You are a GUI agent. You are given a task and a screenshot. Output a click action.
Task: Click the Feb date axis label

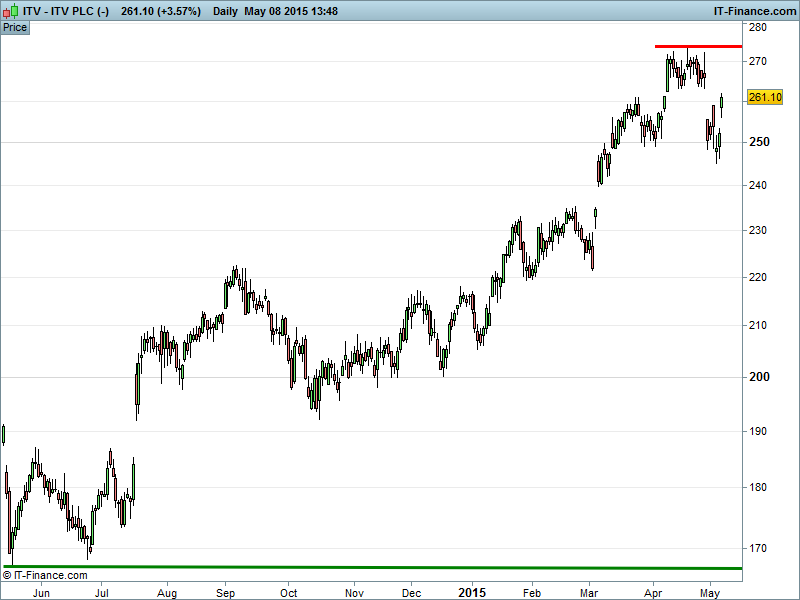pyautogui.click(x=532, y=593)
